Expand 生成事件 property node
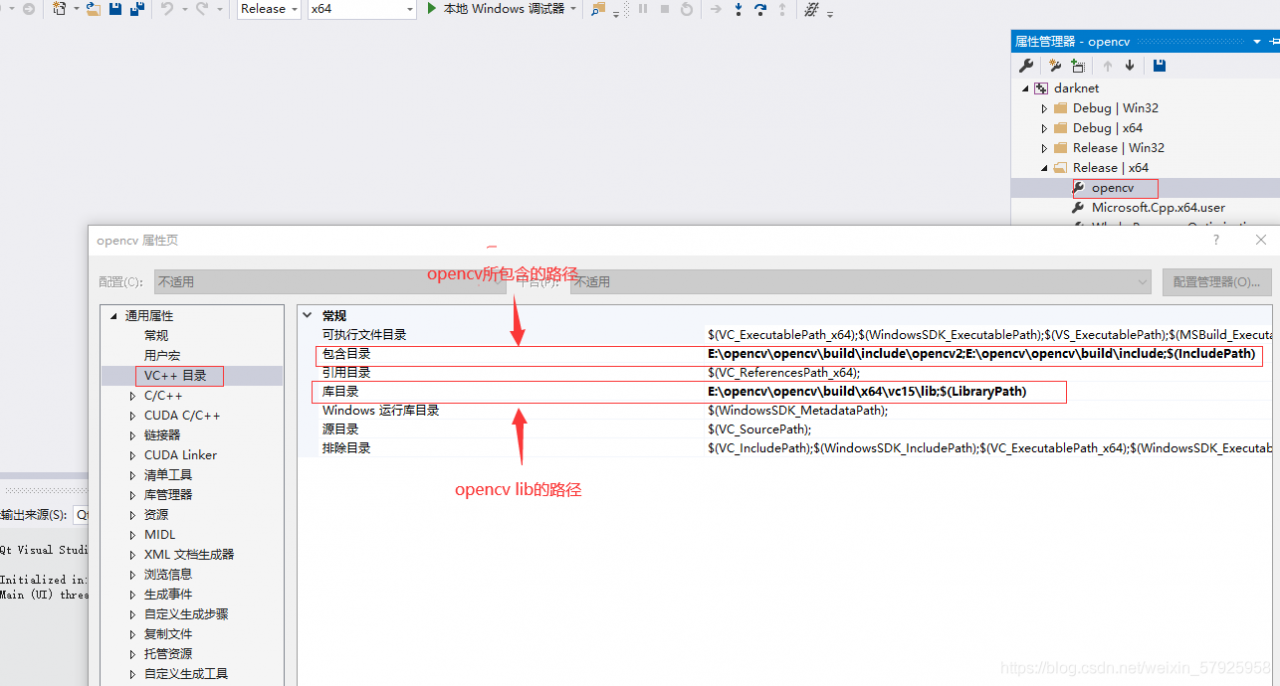The height and width of the screenshot is (686, 1280). pos(133,594)
